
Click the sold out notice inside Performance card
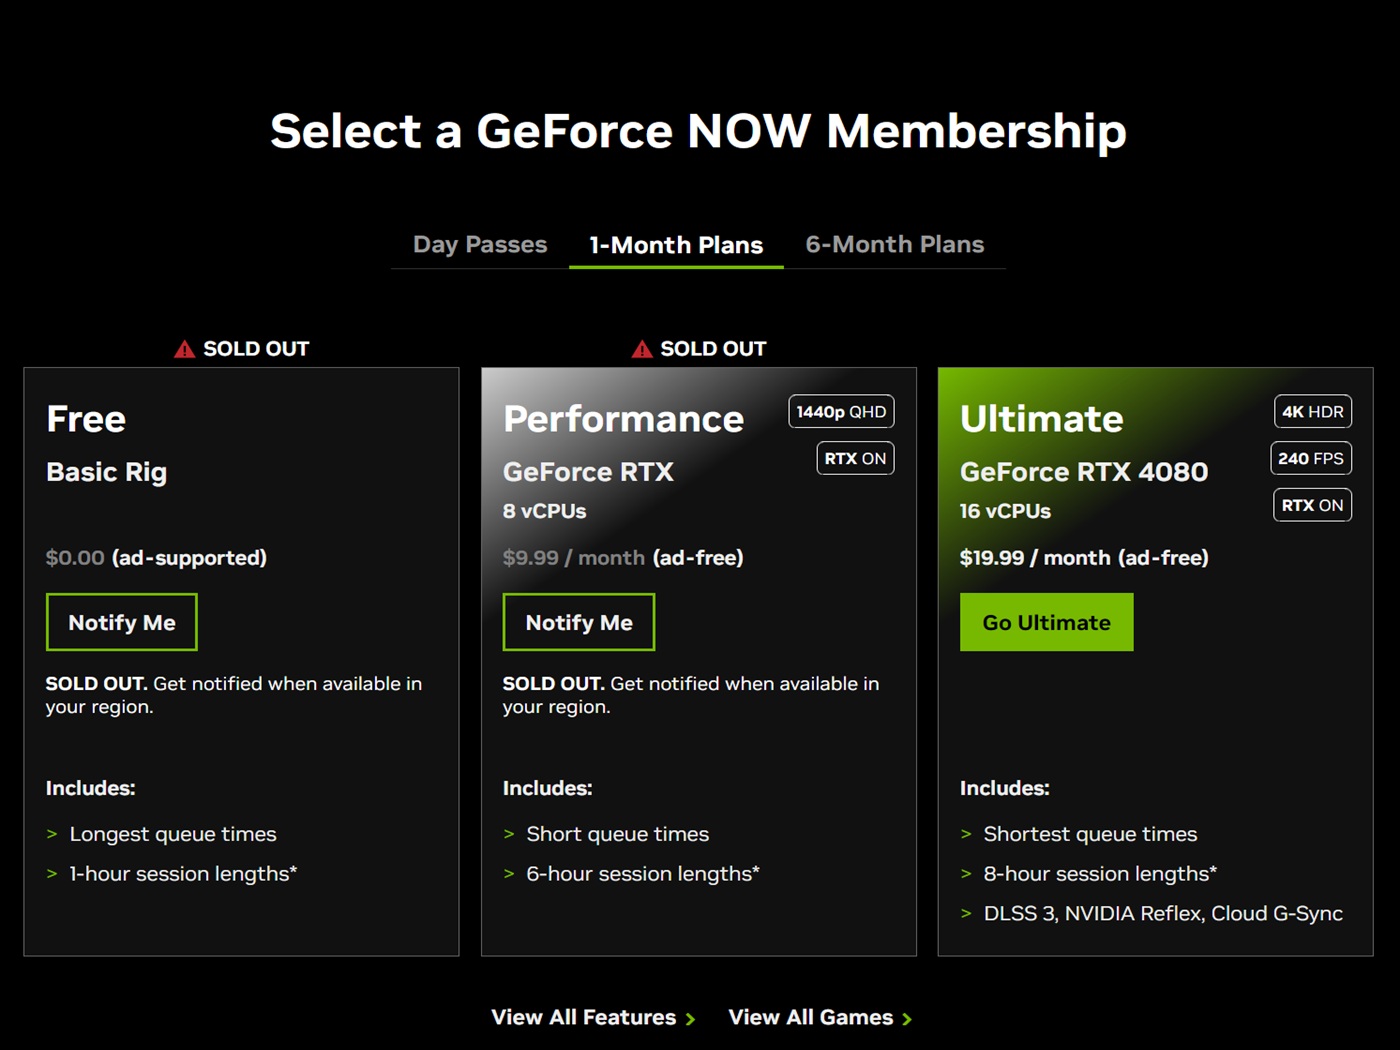point(691,695)
